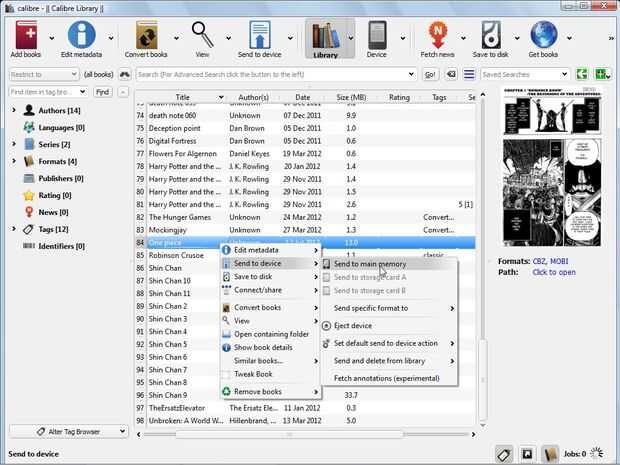Click the Find button in tag browser
Screen dimensions: 620x465
[x=102, y=92]
